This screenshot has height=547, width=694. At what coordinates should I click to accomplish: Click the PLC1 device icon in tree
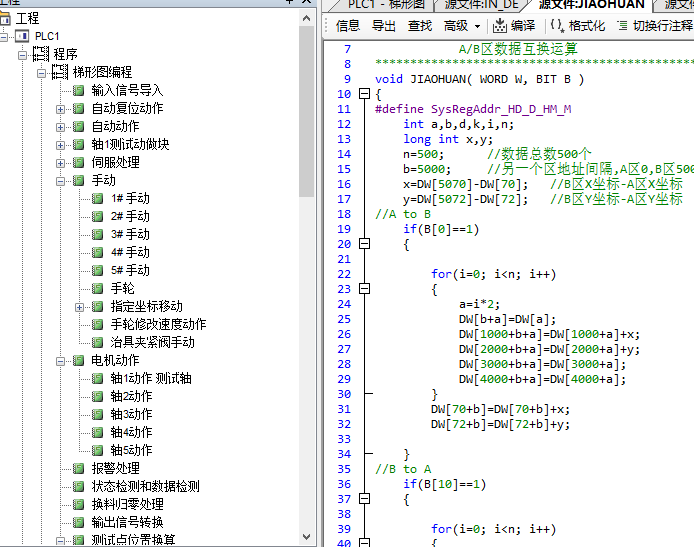(x=22, y=36)
